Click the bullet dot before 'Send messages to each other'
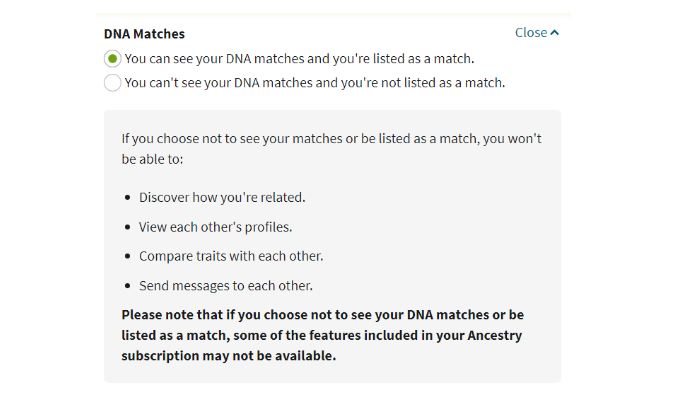This screenshot has height=395, width=685. [x=128, y=286]
